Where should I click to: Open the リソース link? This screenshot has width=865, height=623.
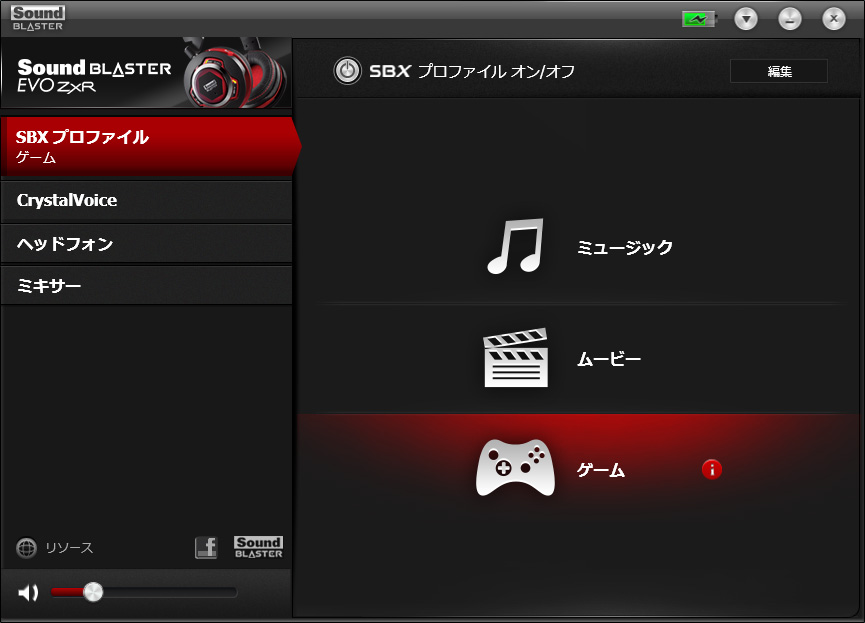pos(69,548)
